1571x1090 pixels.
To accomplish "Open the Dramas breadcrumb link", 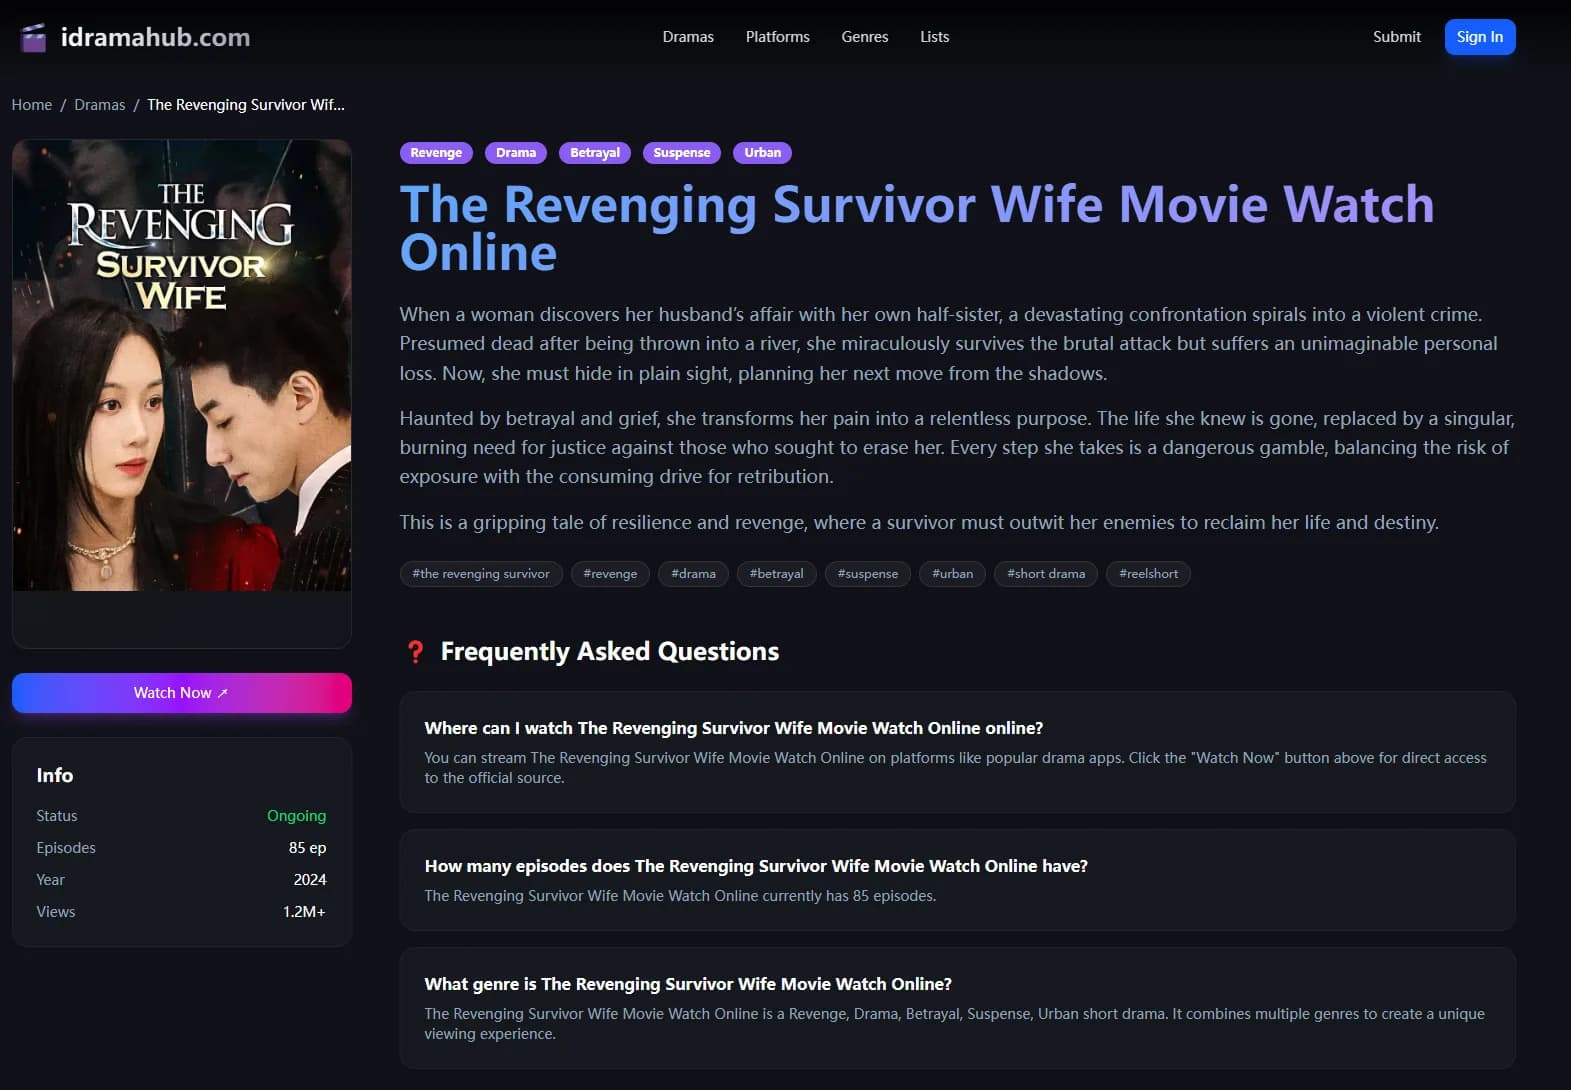I will coord(100,105).
